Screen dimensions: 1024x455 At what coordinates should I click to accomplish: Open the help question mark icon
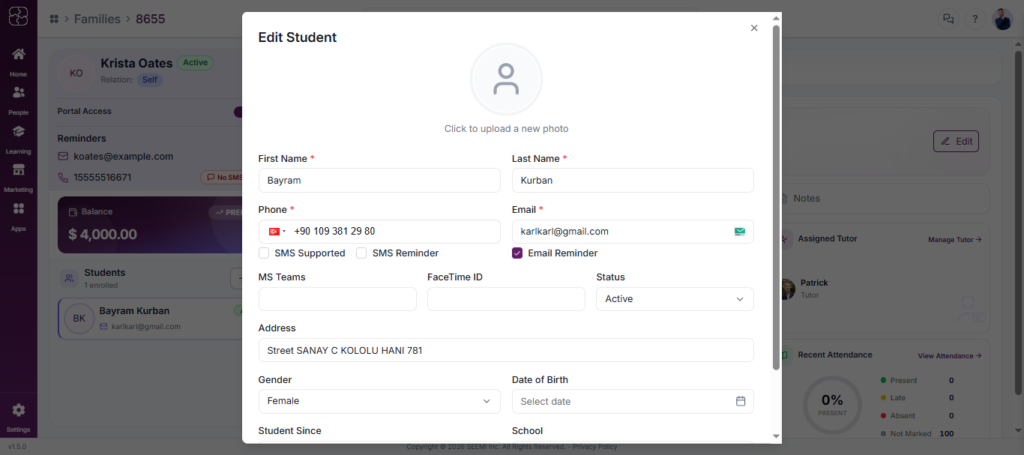pyautogui.click(x=975, y=19)
